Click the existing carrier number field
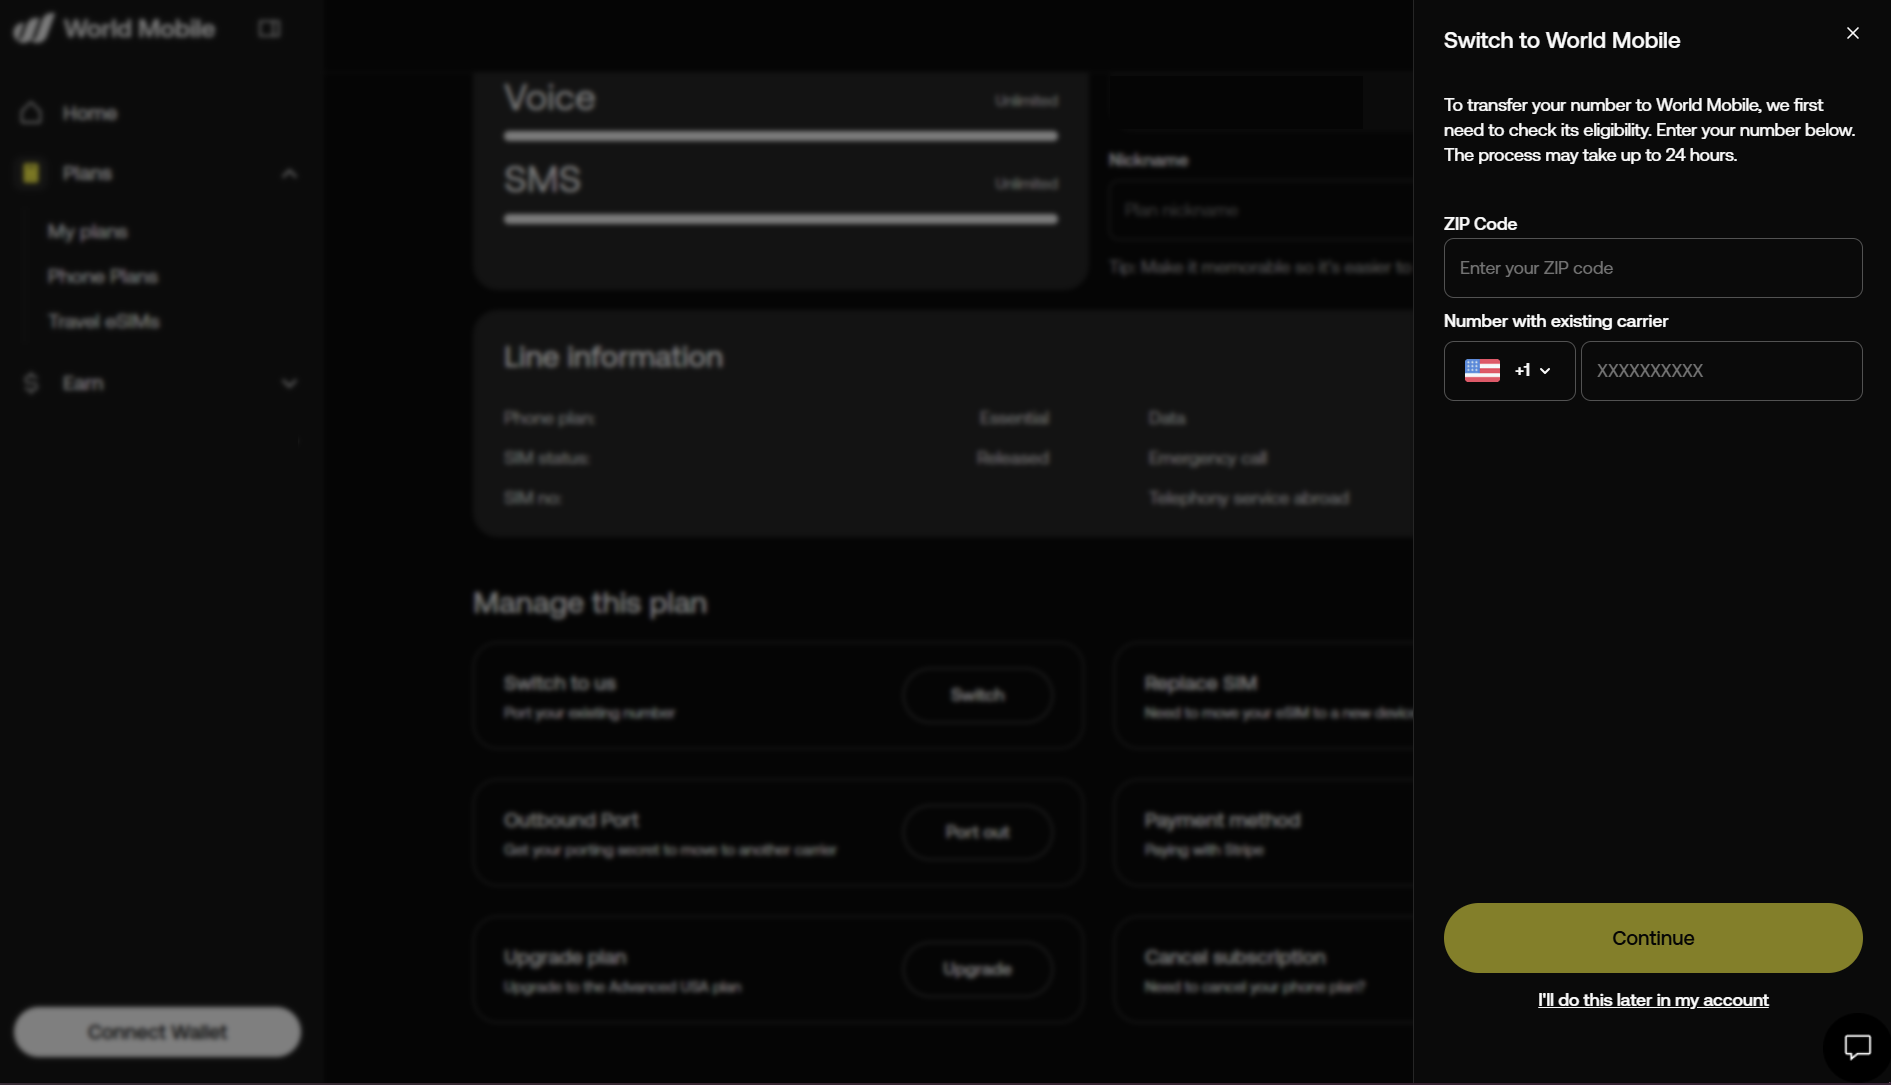This screenshot has width=1891, height=1085. [x=1721, y=371]
